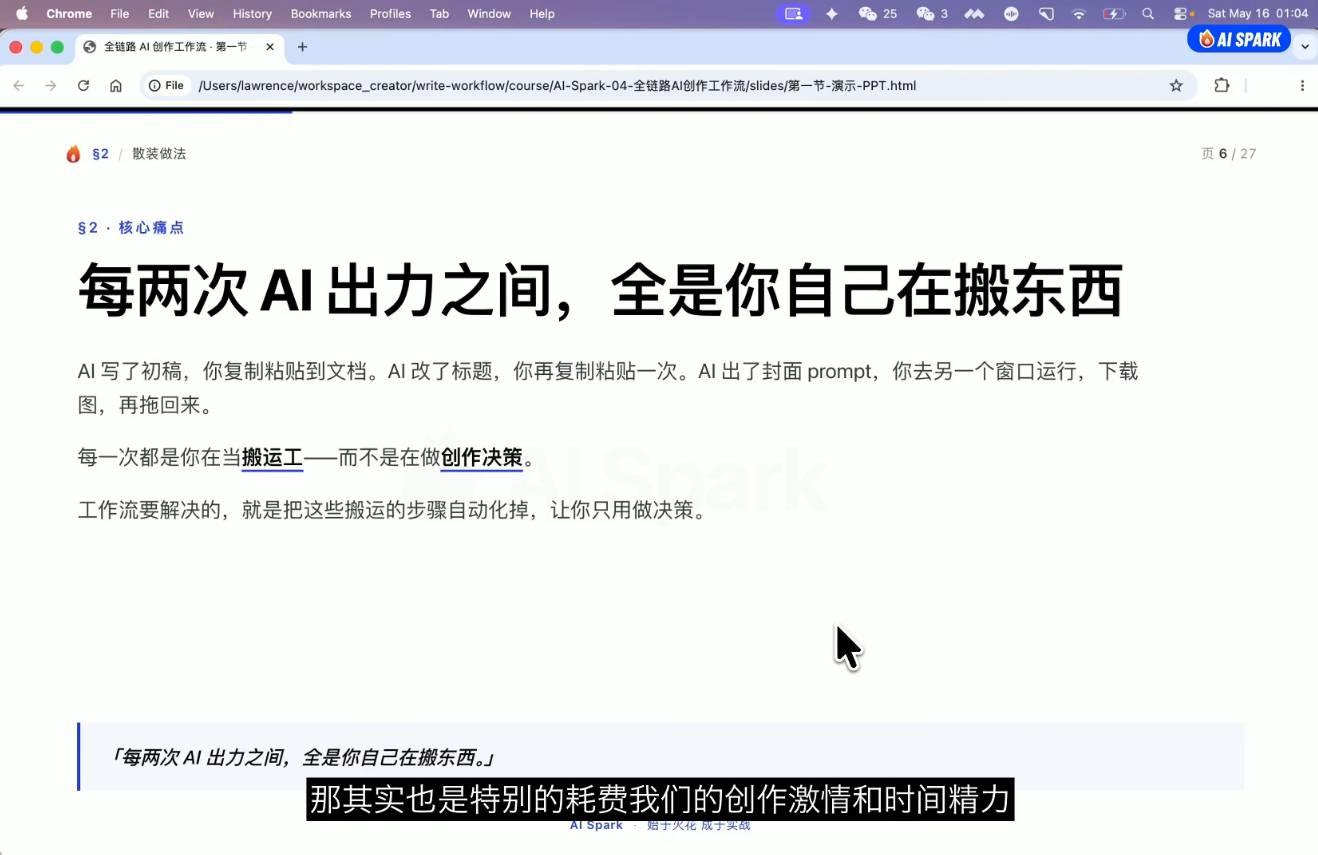
Task: Open the home page
Action: click(116, 86)
